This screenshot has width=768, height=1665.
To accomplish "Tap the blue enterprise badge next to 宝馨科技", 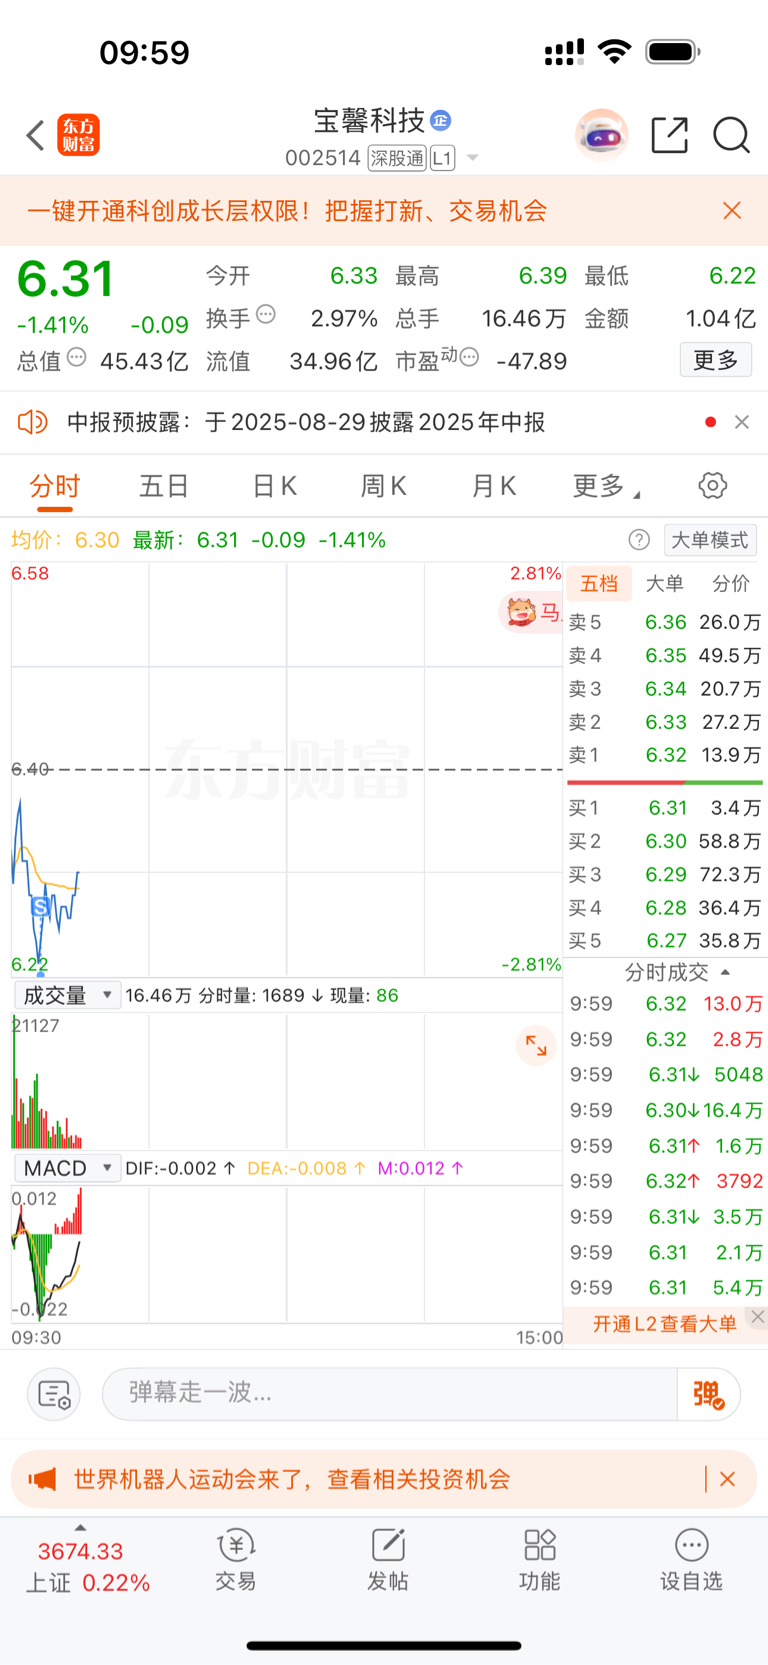I will (440, 121).
